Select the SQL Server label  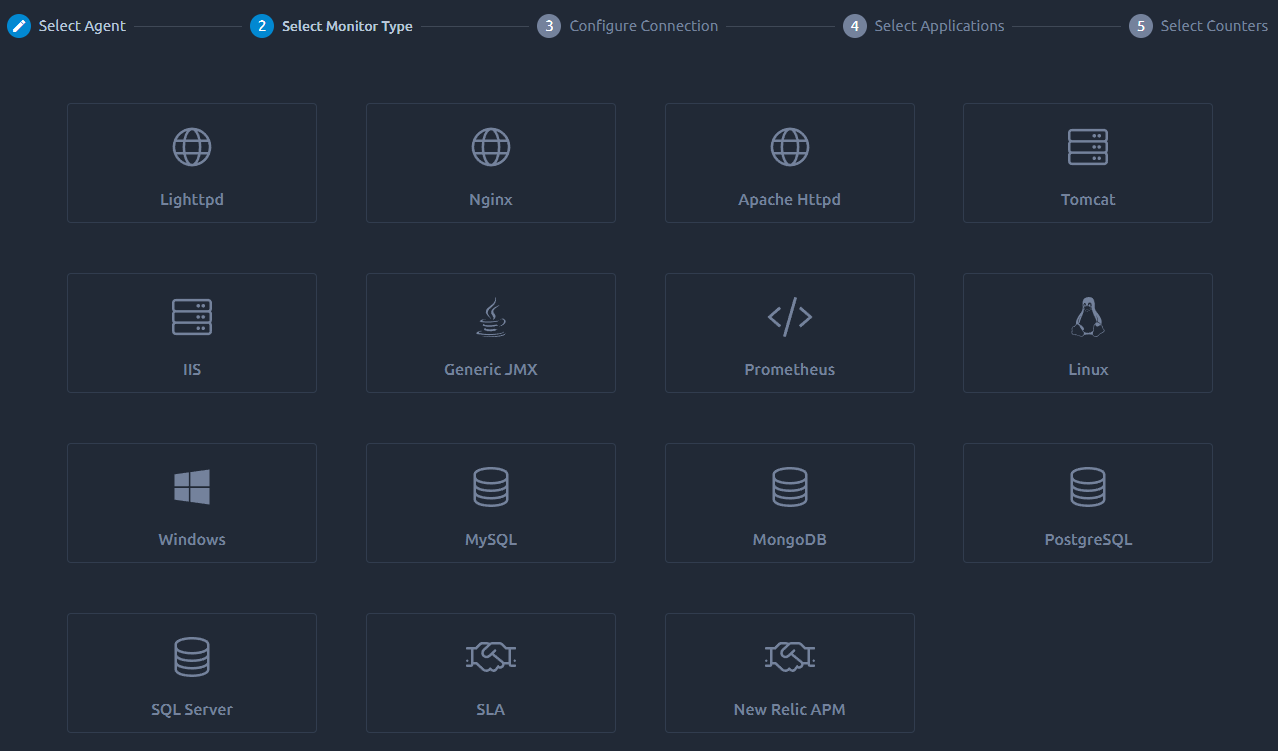pyautogui.click(x=192, y=709)
